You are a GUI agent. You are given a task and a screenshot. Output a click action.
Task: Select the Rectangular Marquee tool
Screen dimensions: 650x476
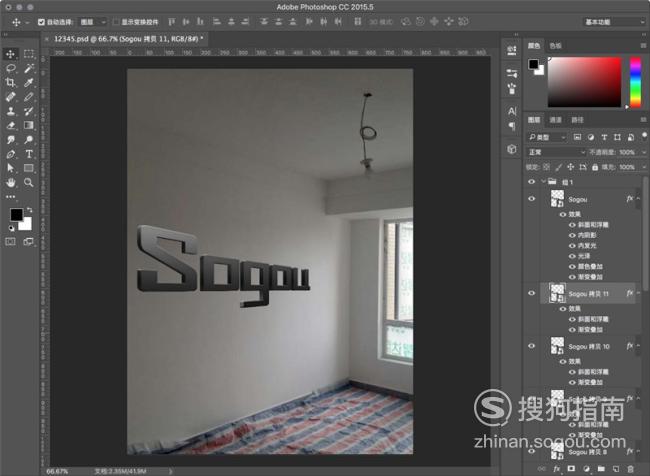(x=29, y=54)
